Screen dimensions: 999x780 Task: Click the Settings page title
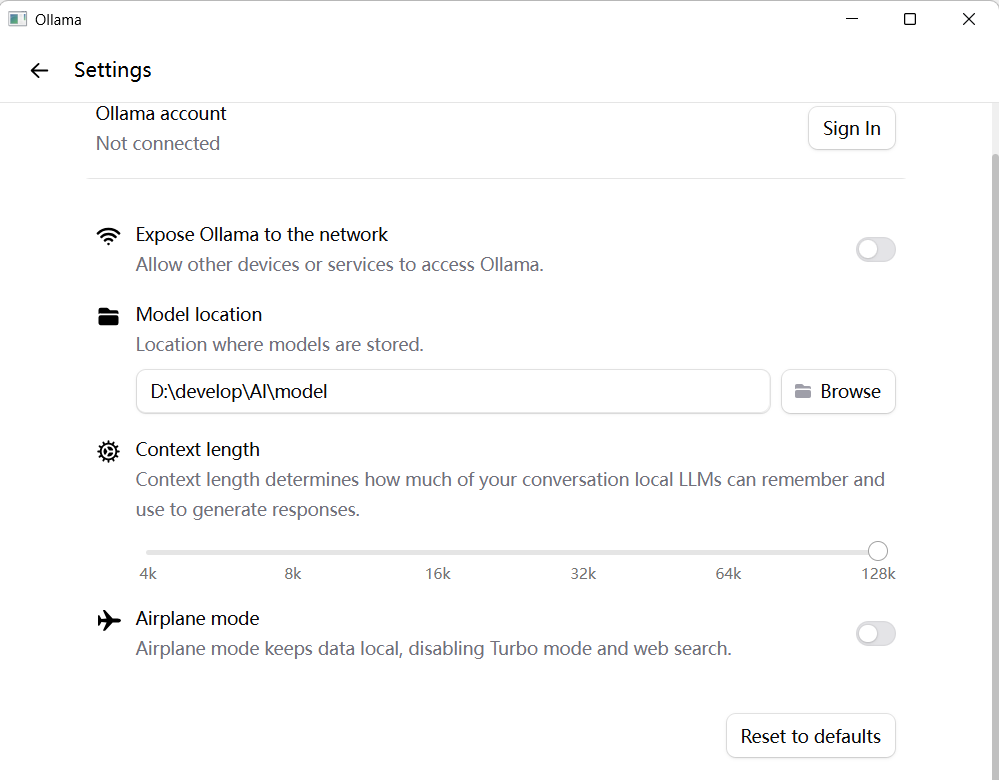pos(113,69)
